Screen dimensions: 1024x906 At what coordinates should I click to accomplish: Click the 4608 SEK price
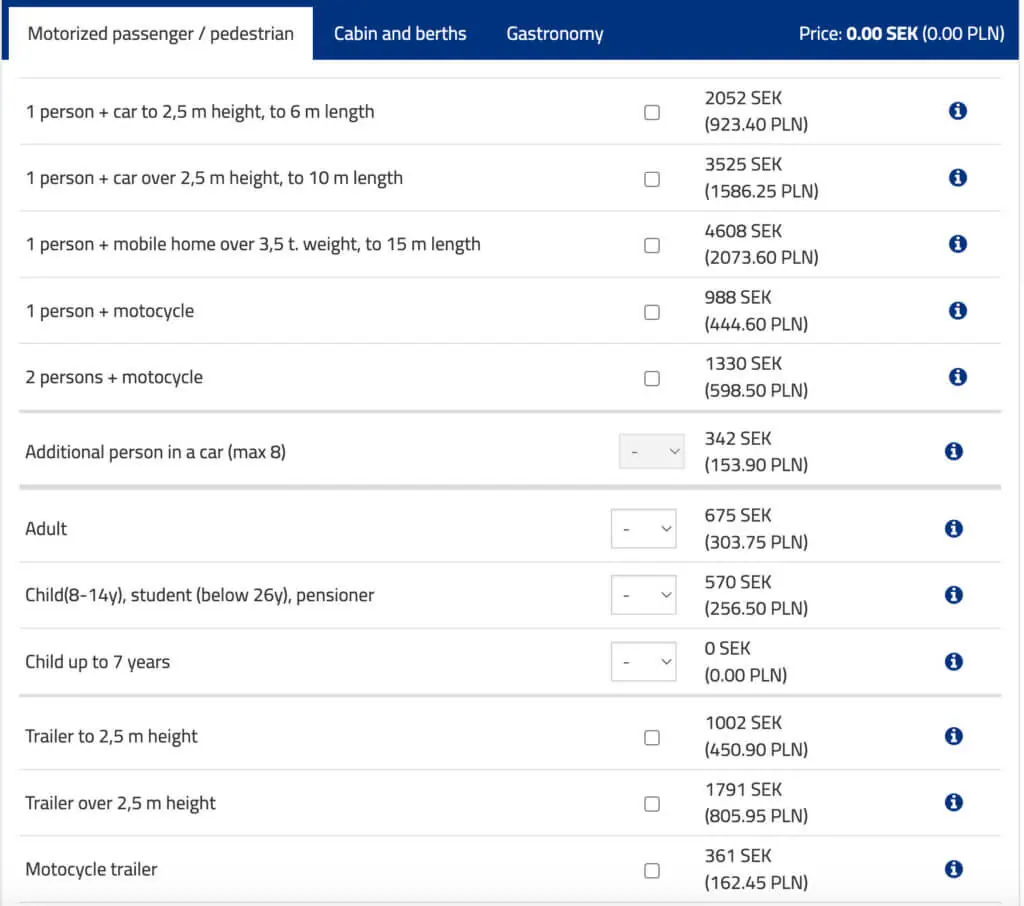point(743,231)
